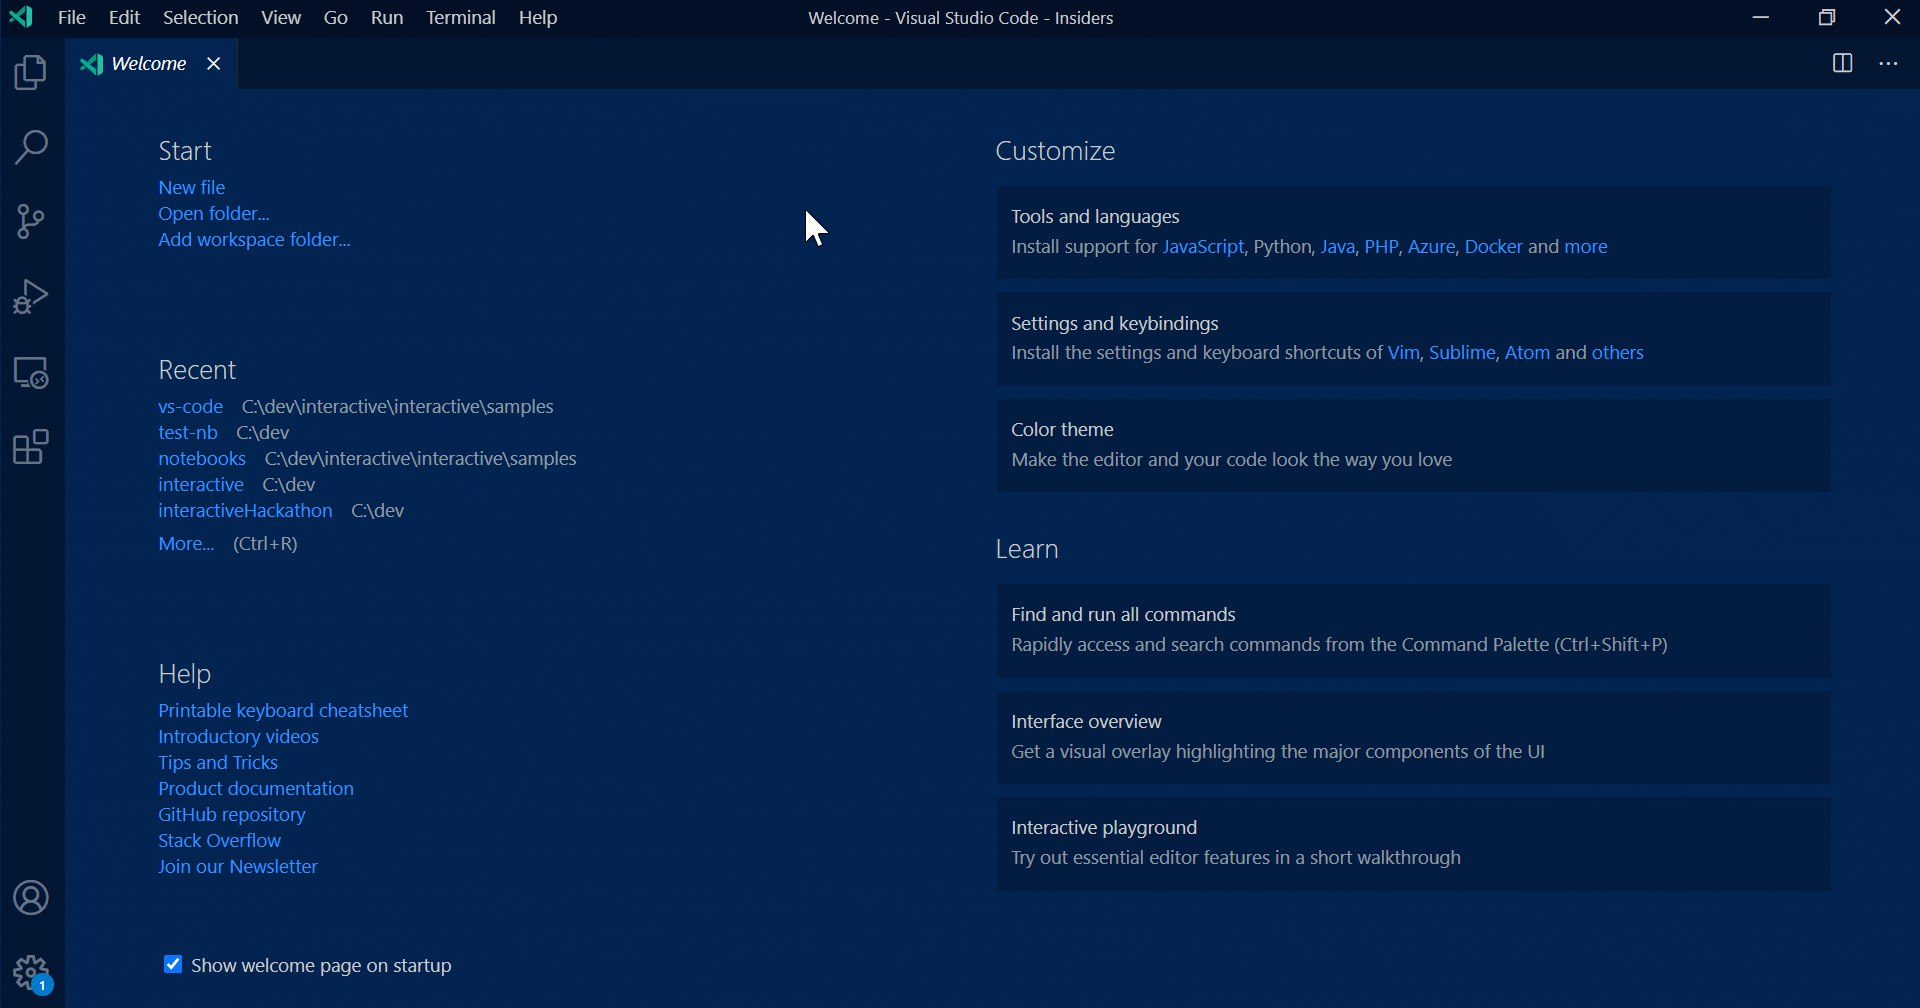Open Find and run all commands card
The image size is (1920, 1008).
[x=1414, y=631]
